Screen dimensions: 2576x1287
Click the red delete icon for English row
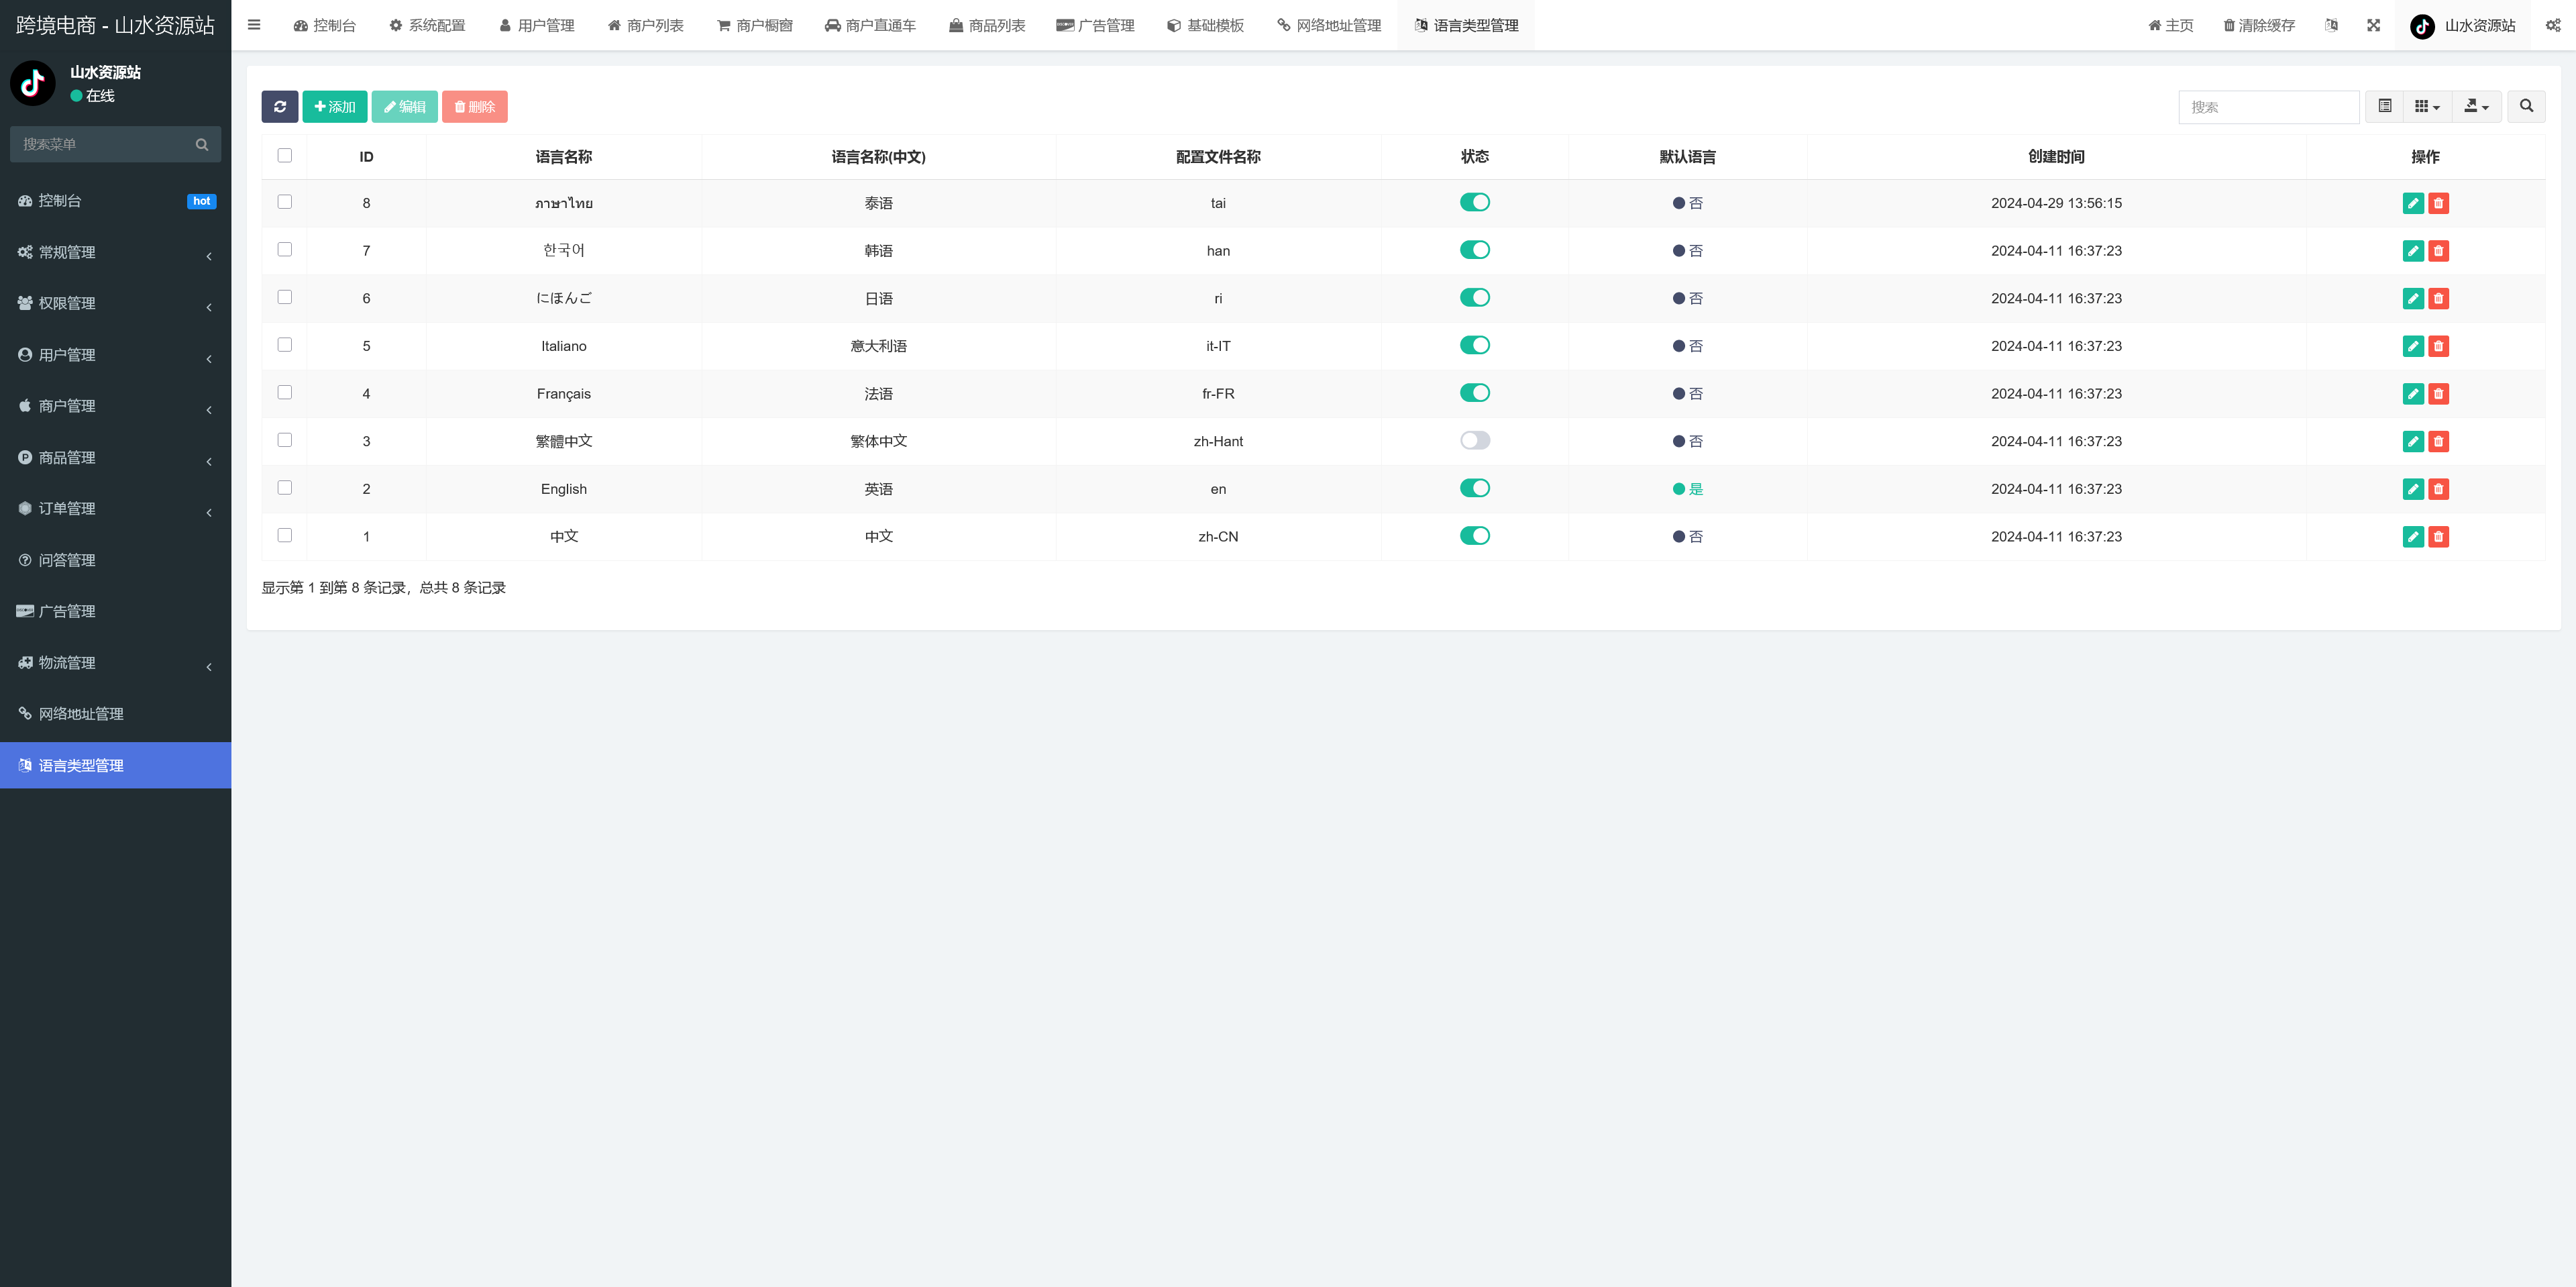(x=2438, y=489)
